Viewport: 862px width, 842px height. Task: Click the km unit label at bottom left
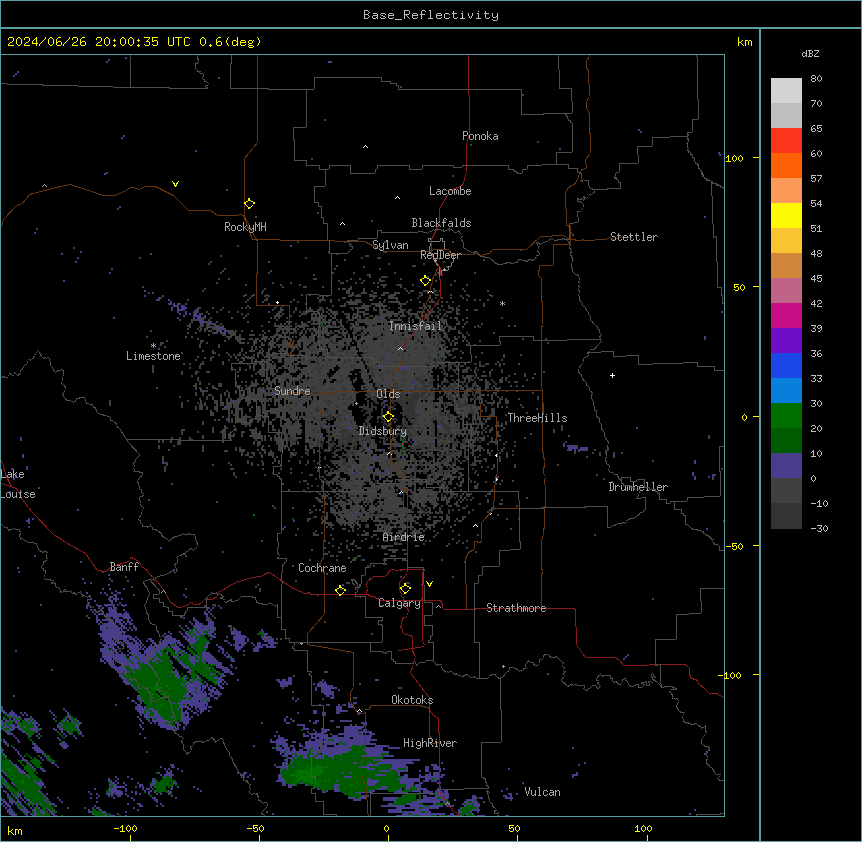[x=15, y=830]
